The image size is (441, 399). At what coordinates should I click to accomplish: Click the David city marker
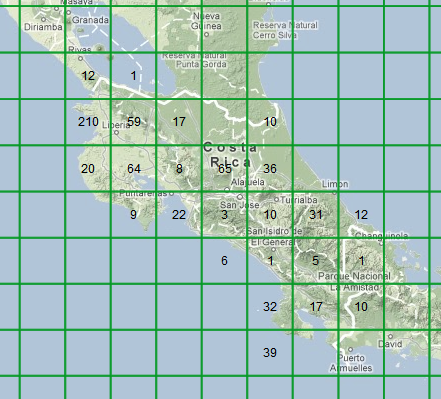(390, 336)
